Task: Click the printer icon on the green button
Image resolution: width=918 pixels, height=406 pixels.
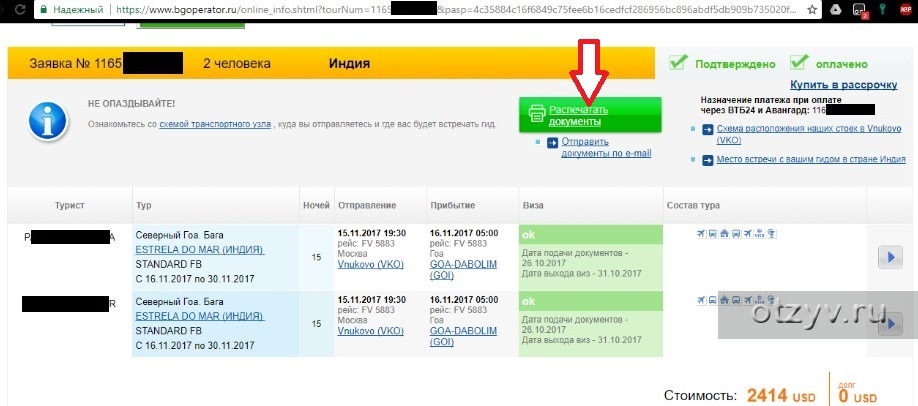Action: click(537, 114)
